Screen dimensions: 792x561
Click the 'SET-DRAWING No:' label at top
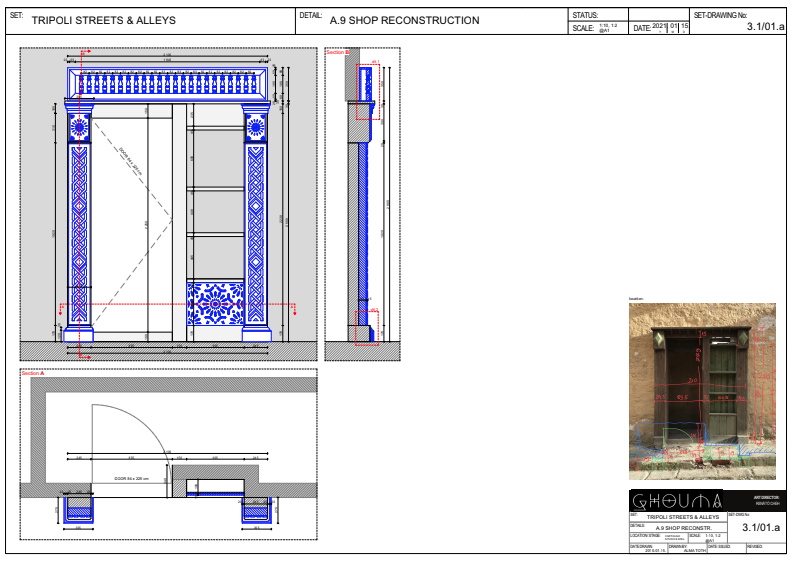[x=720, y=15]
